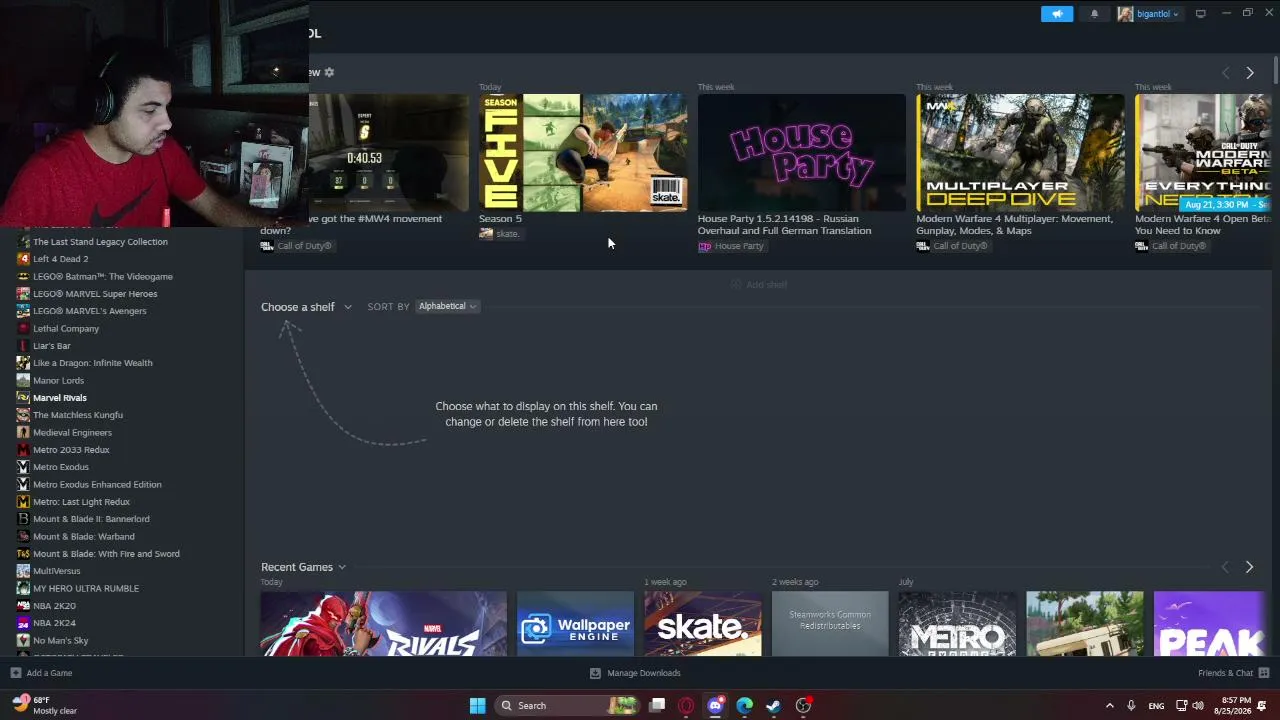Select LEGO Batman: The Videogame
The height and width of the screenshot is (720, 1280).
[x=103, y=277]
